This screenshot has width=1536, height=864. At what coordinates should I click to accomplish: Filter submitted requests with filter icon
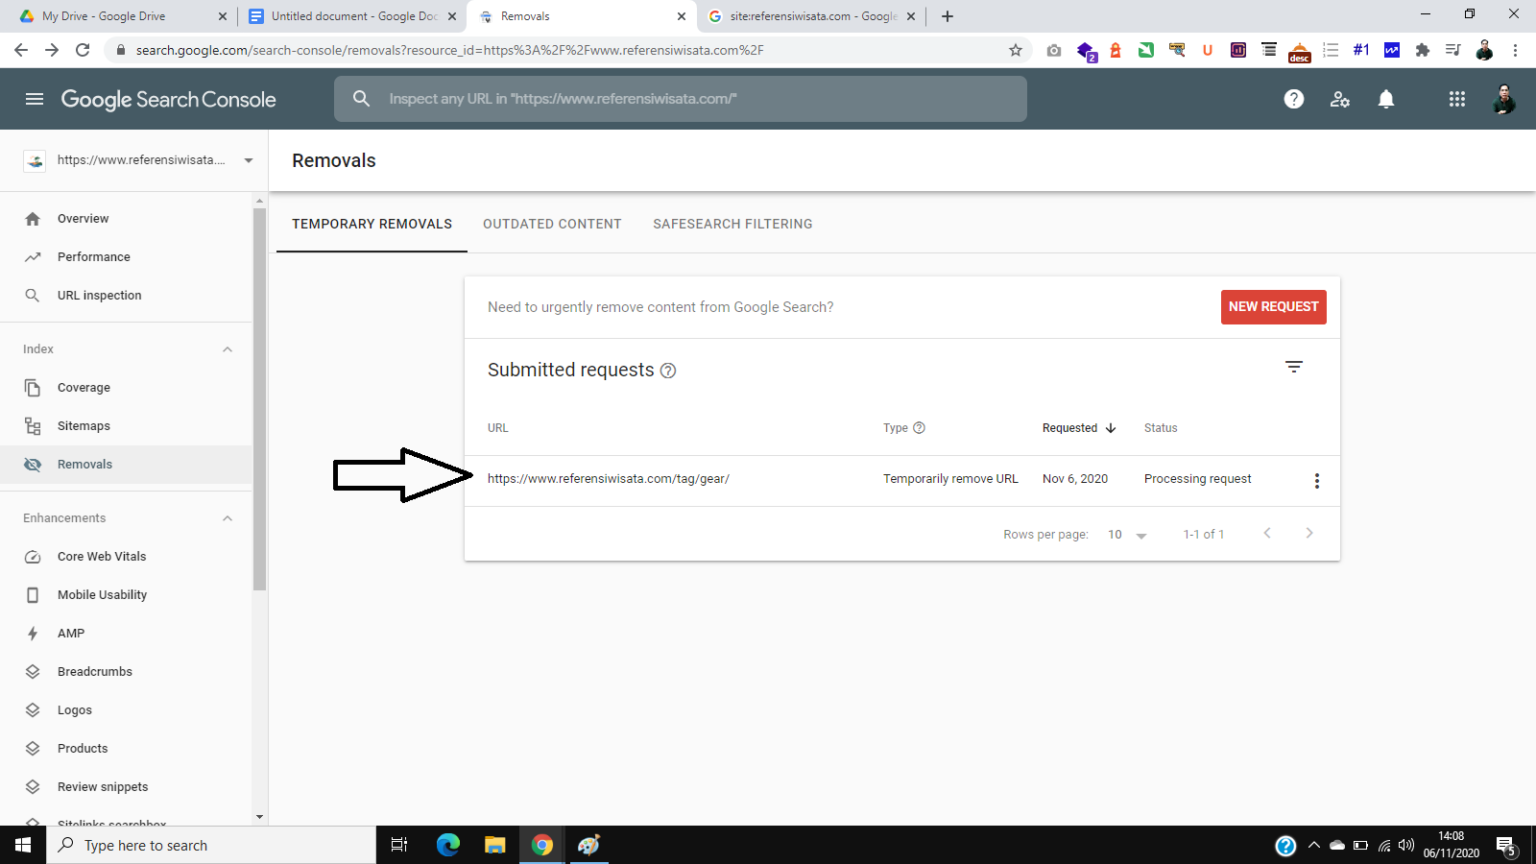pyautogui.click(x=1293, y=367)
